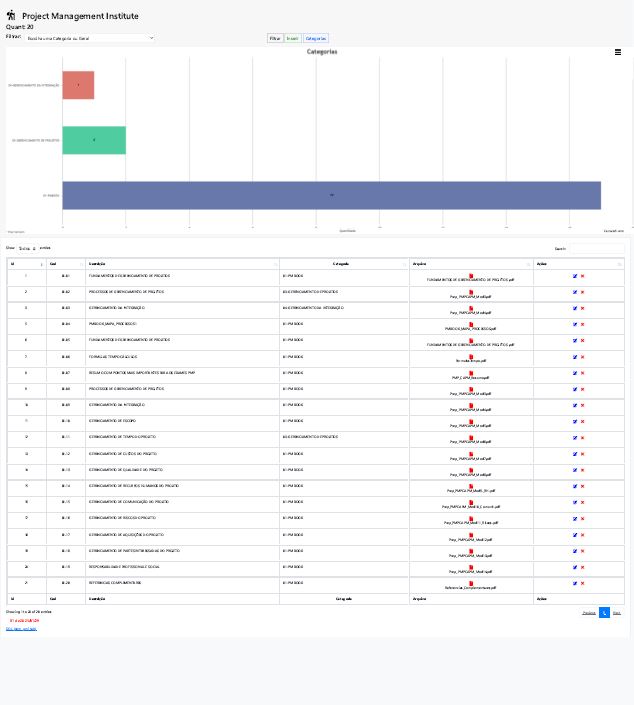
Task: Open PDF icon for TERMOS DE TEMPO E LOCAIS
Action: click(x=471, y=356)
